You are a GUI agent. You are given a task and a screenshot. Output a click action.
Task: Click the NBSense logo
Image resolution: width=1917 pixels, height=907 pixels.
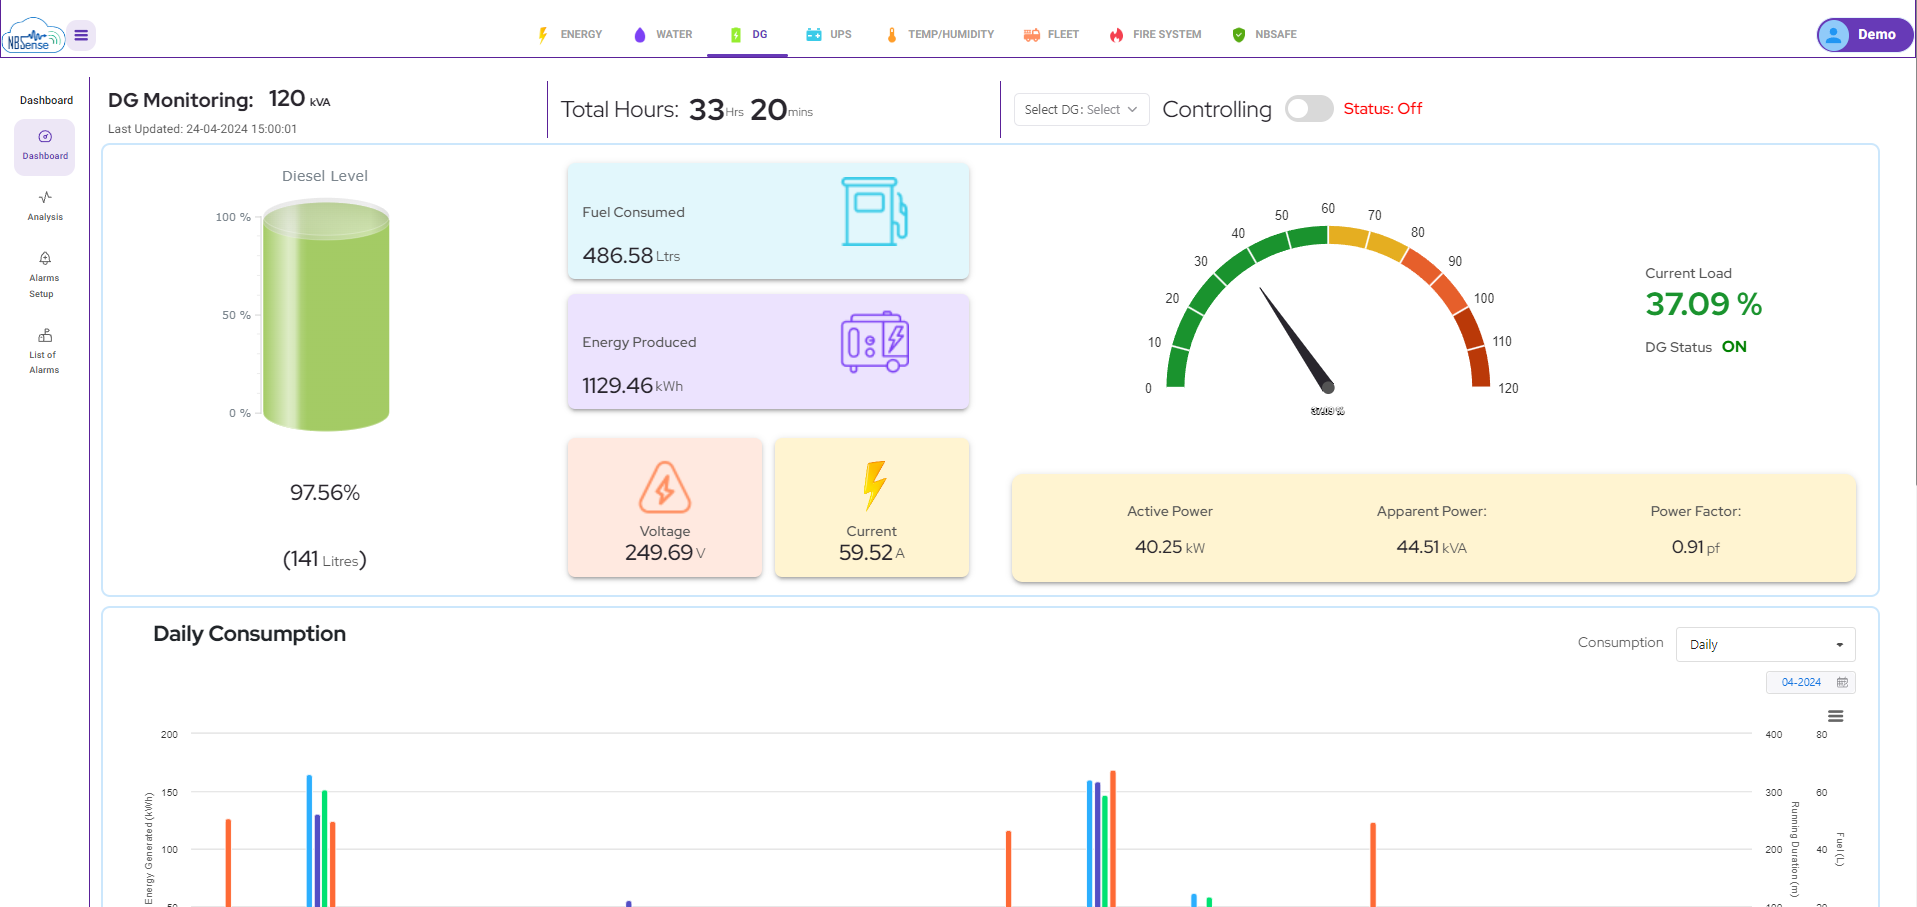click(33, 36)
